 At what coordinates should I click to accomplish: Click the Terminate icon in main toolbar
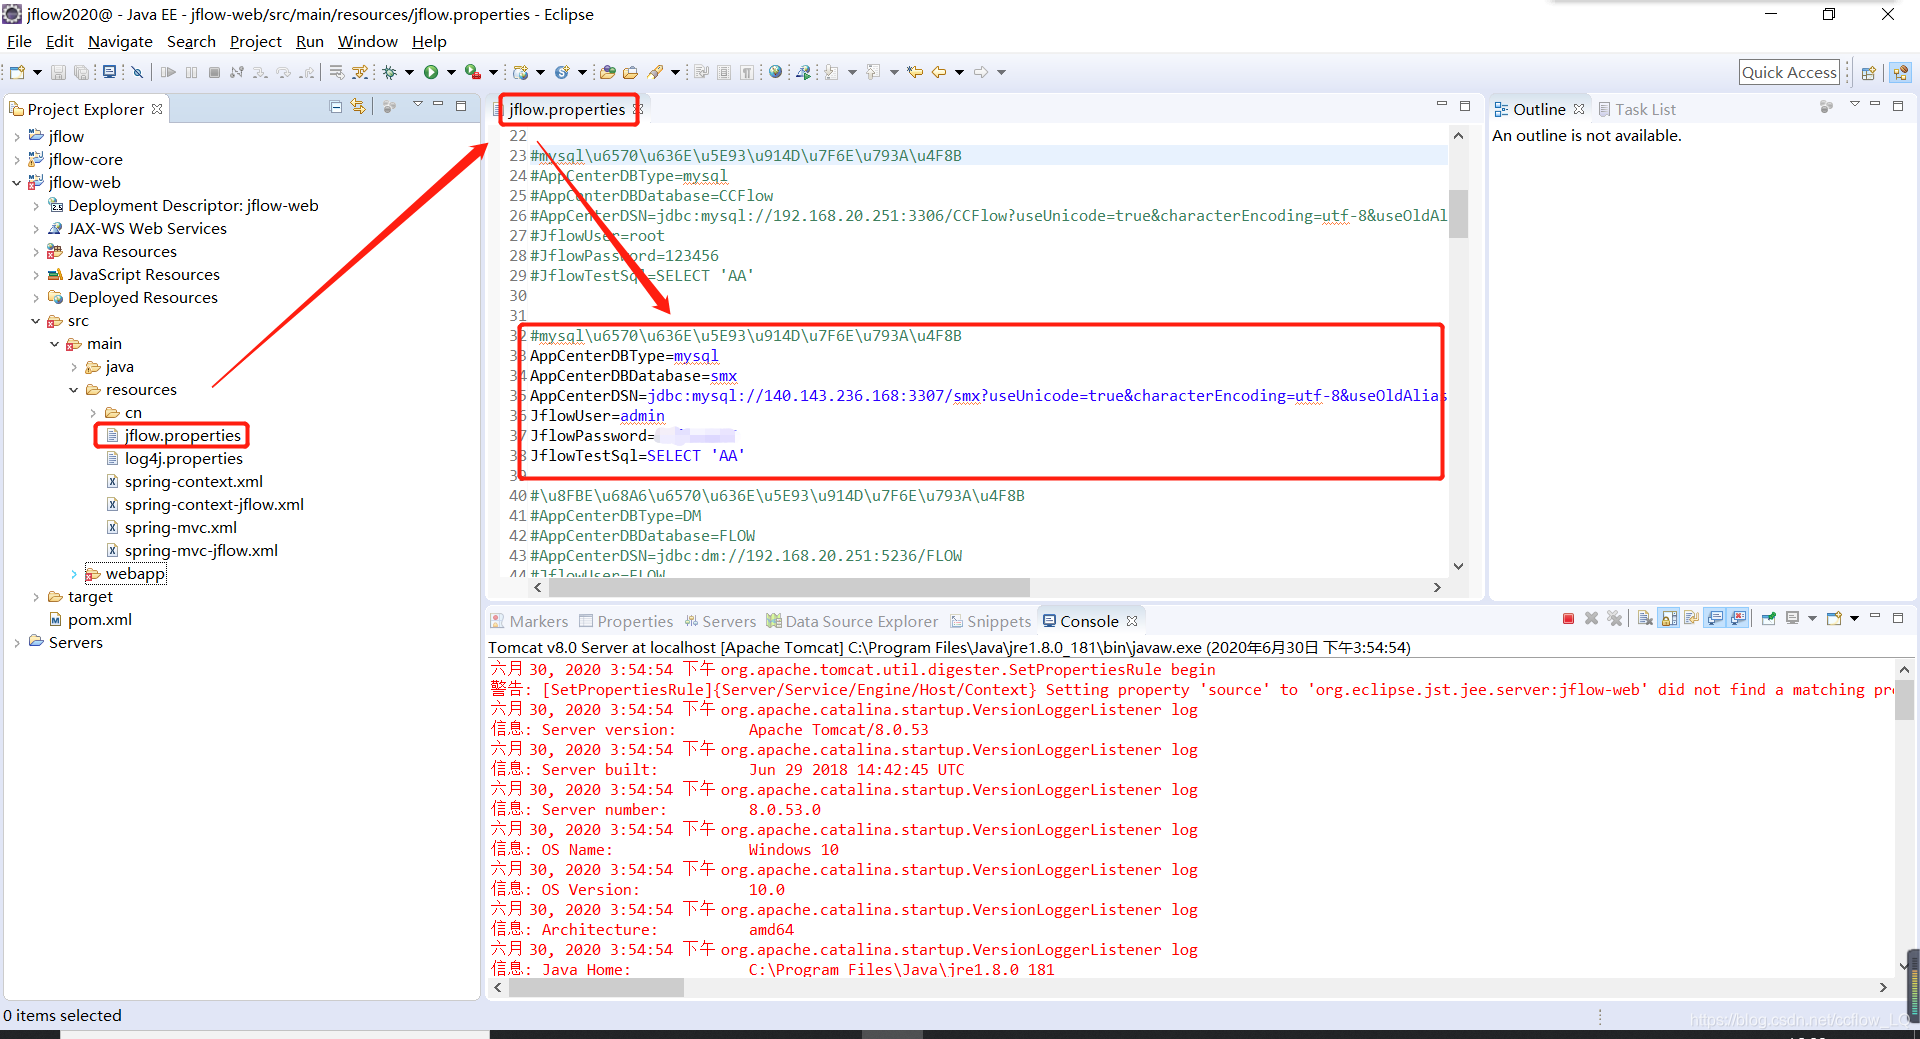(214, 72)
